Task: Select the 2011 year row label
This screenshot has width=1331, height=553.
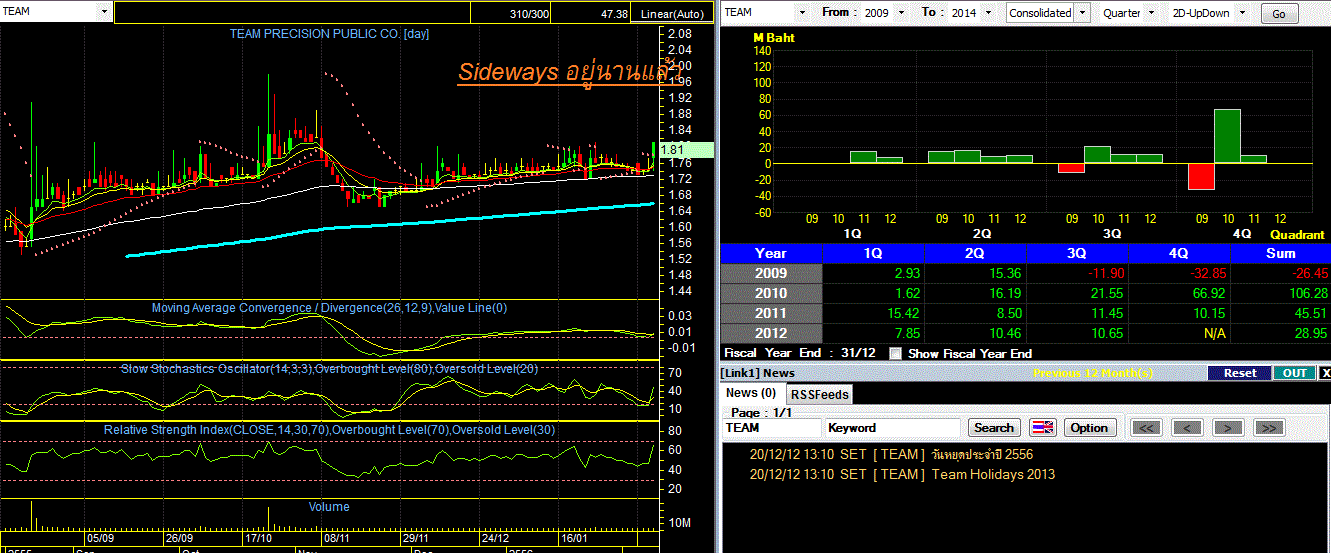Action: click(771, 313)
